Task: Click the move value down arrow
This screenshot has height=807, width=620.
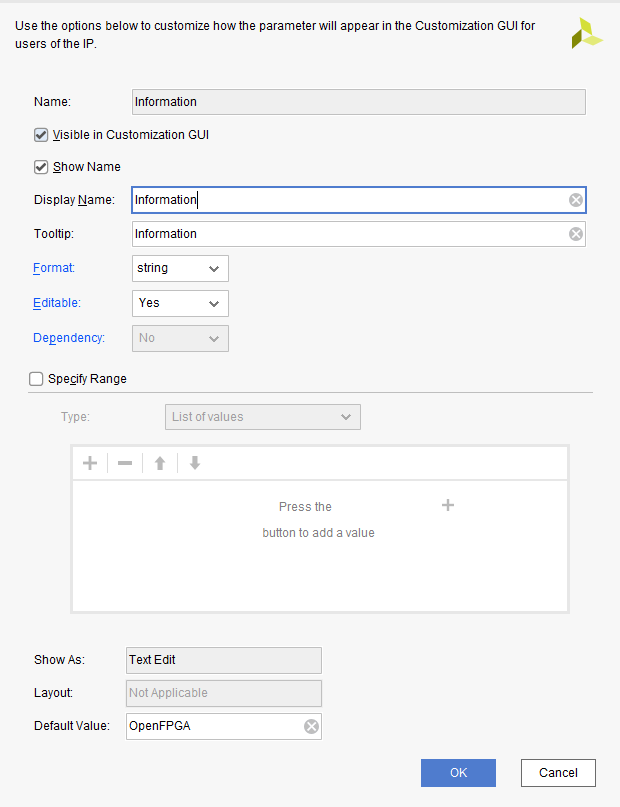Action: tap(195, 463)
